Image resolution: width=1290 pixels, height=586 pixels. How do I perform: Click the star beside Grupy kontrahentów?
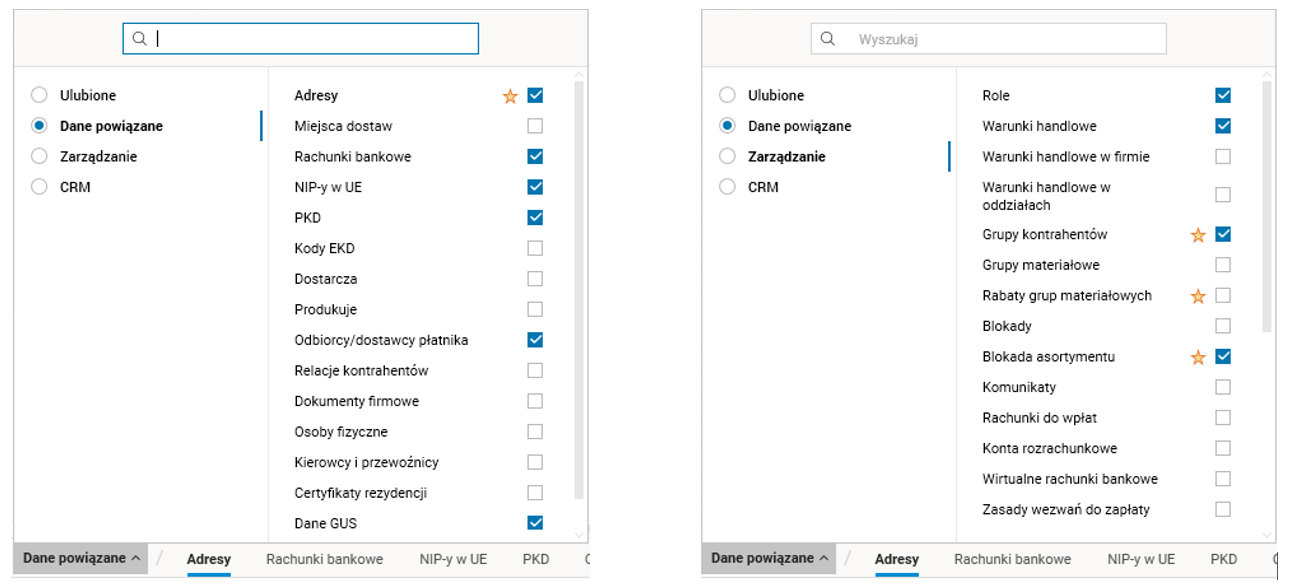1198,235
